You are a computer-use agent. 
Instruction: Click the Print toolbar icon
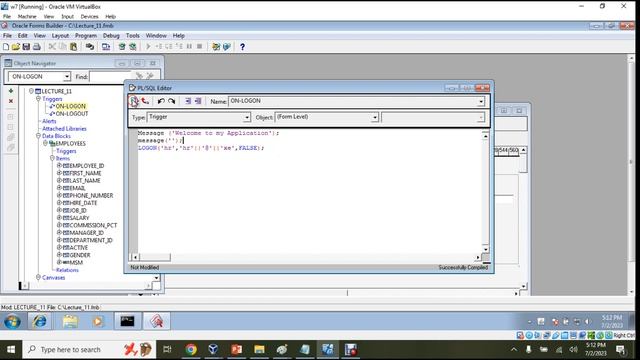coord(37,47)
